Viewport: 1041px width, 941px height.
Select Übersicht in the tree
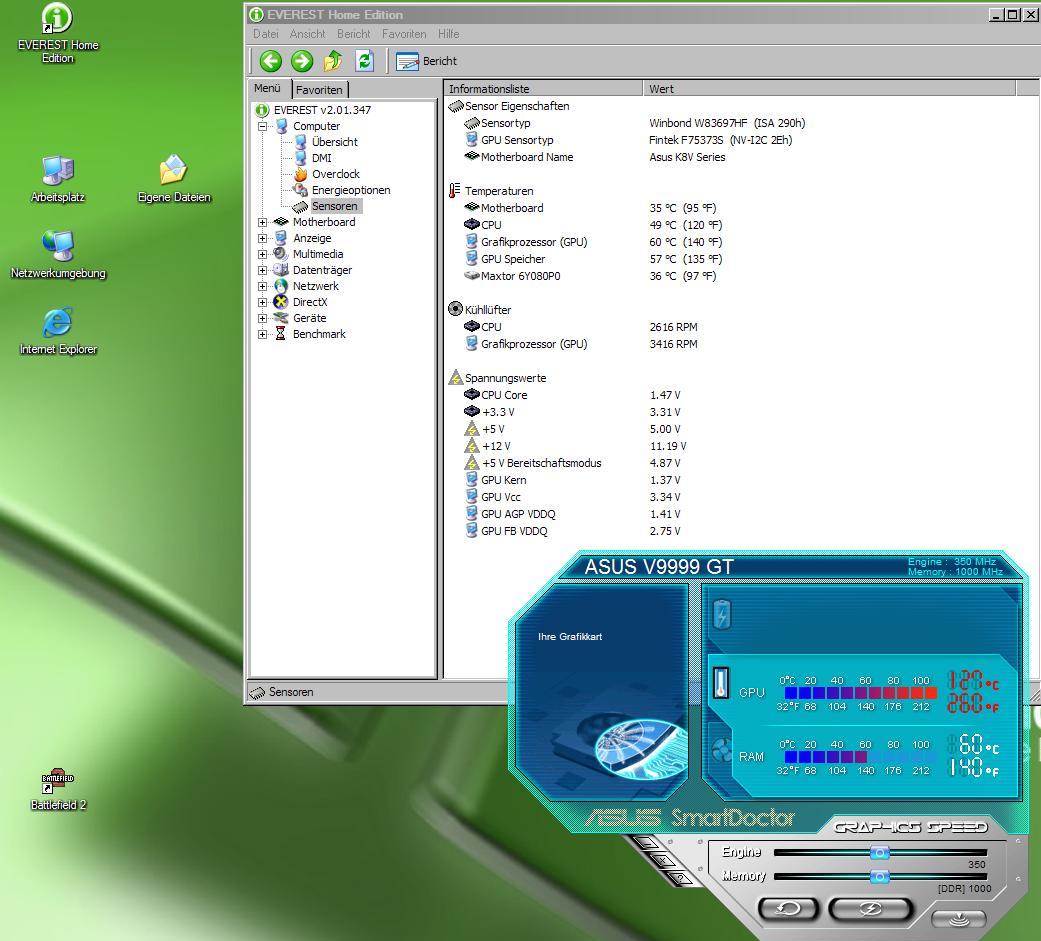pyautogui.click(x=335, y=142)
